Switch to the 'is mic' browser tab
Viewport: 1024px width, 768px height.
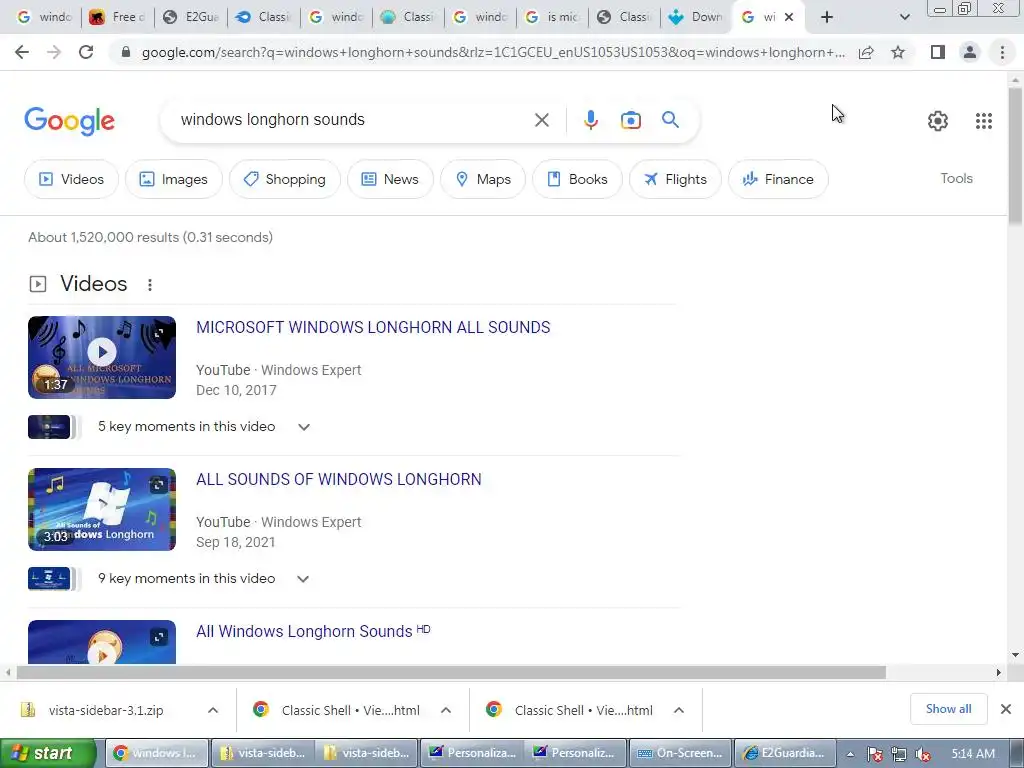point(552,17)
